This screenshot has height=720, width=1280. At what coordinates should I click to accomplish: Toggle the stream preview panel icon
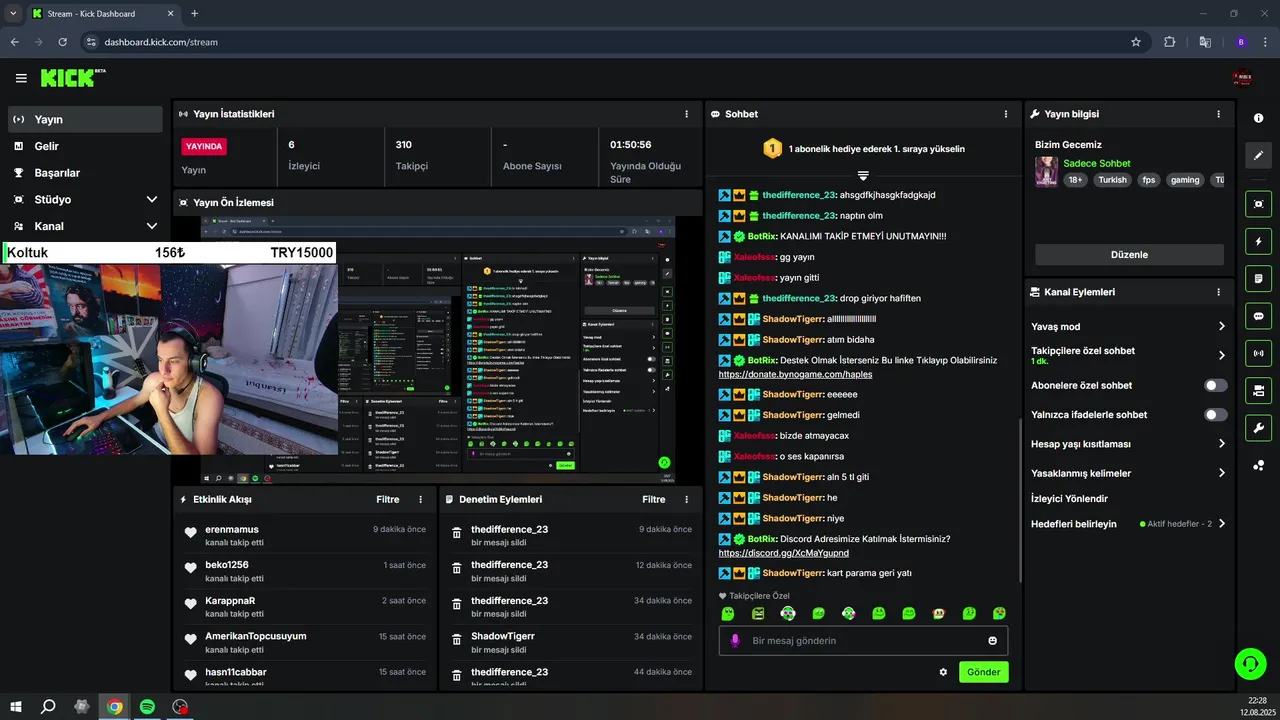[x=1258, y=204]
